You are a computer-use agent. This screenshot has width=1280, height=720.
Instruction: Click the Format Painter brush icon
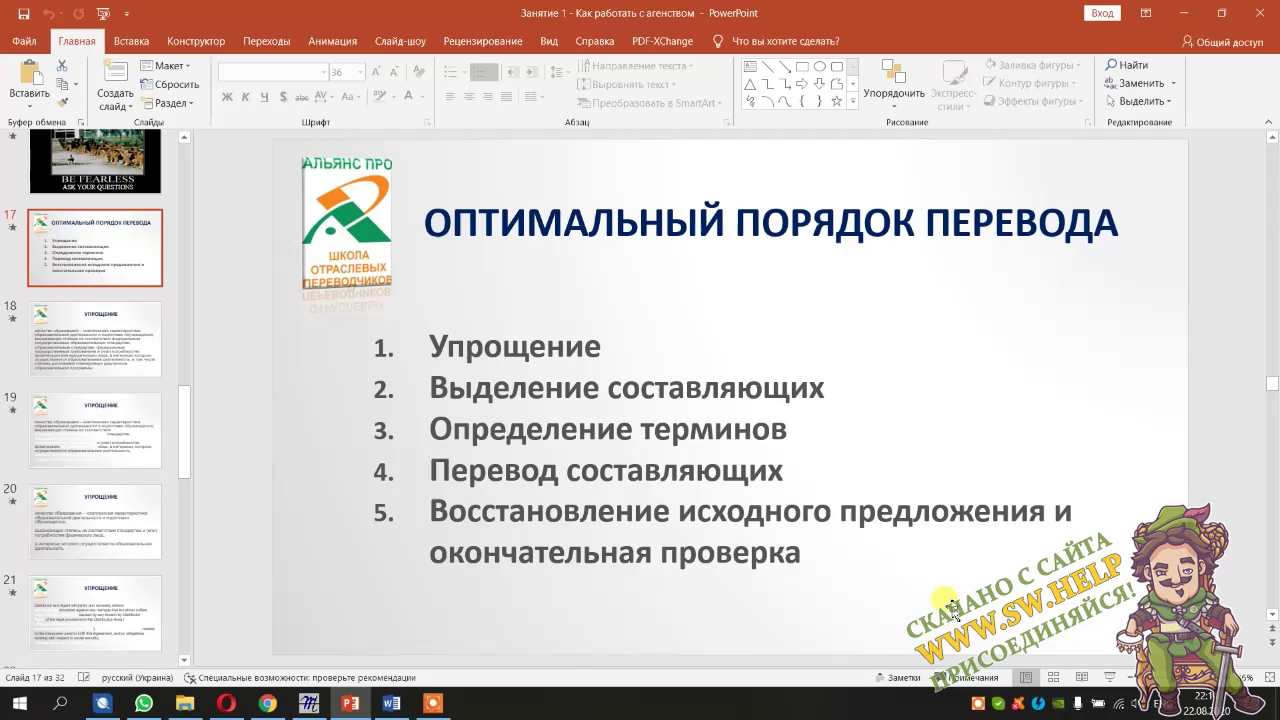tap(62, 102)
